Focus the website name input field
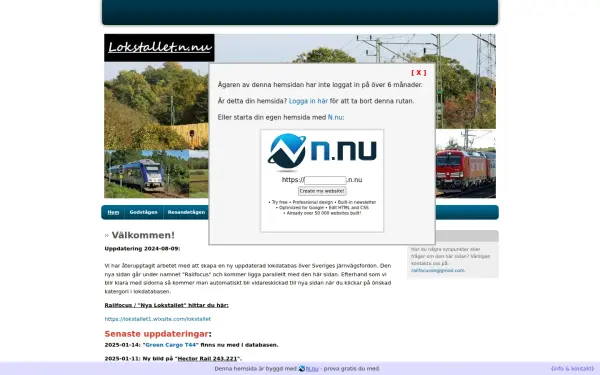 pyautogui.click(x=325, y=180)
